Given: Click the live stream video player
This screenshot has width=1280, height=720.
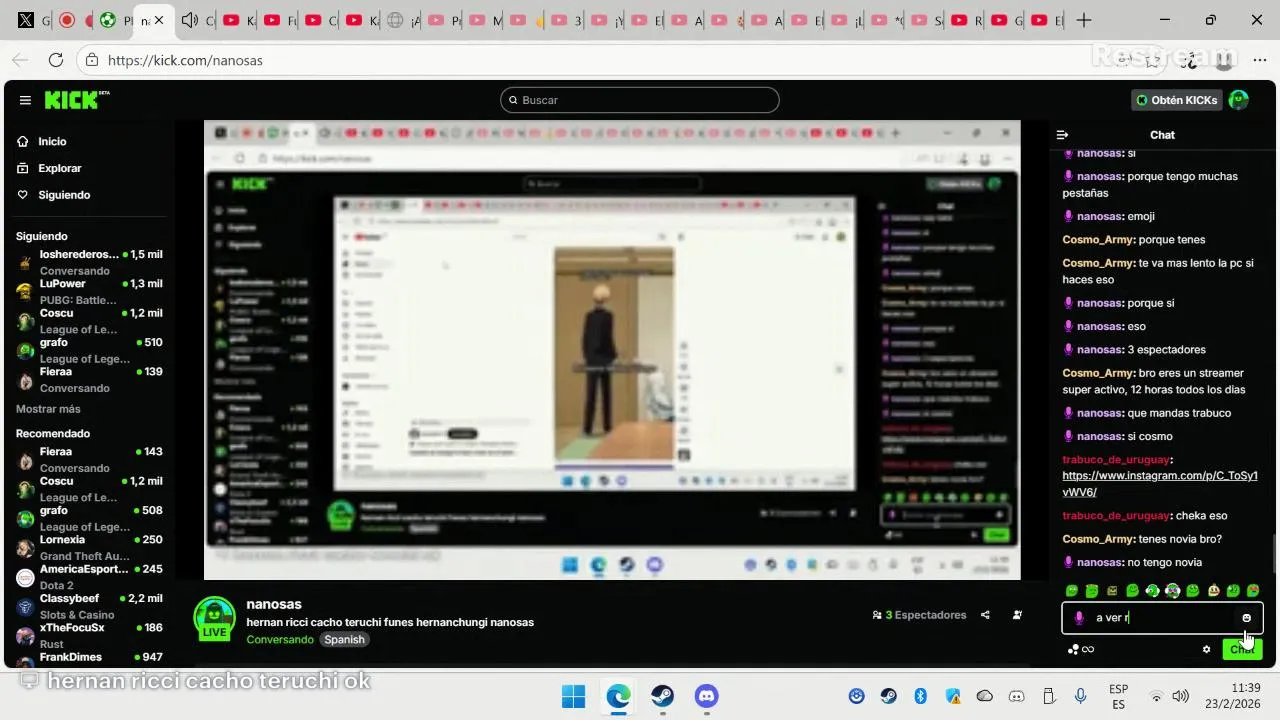Looking at the screenshot, I should (612, 350).
